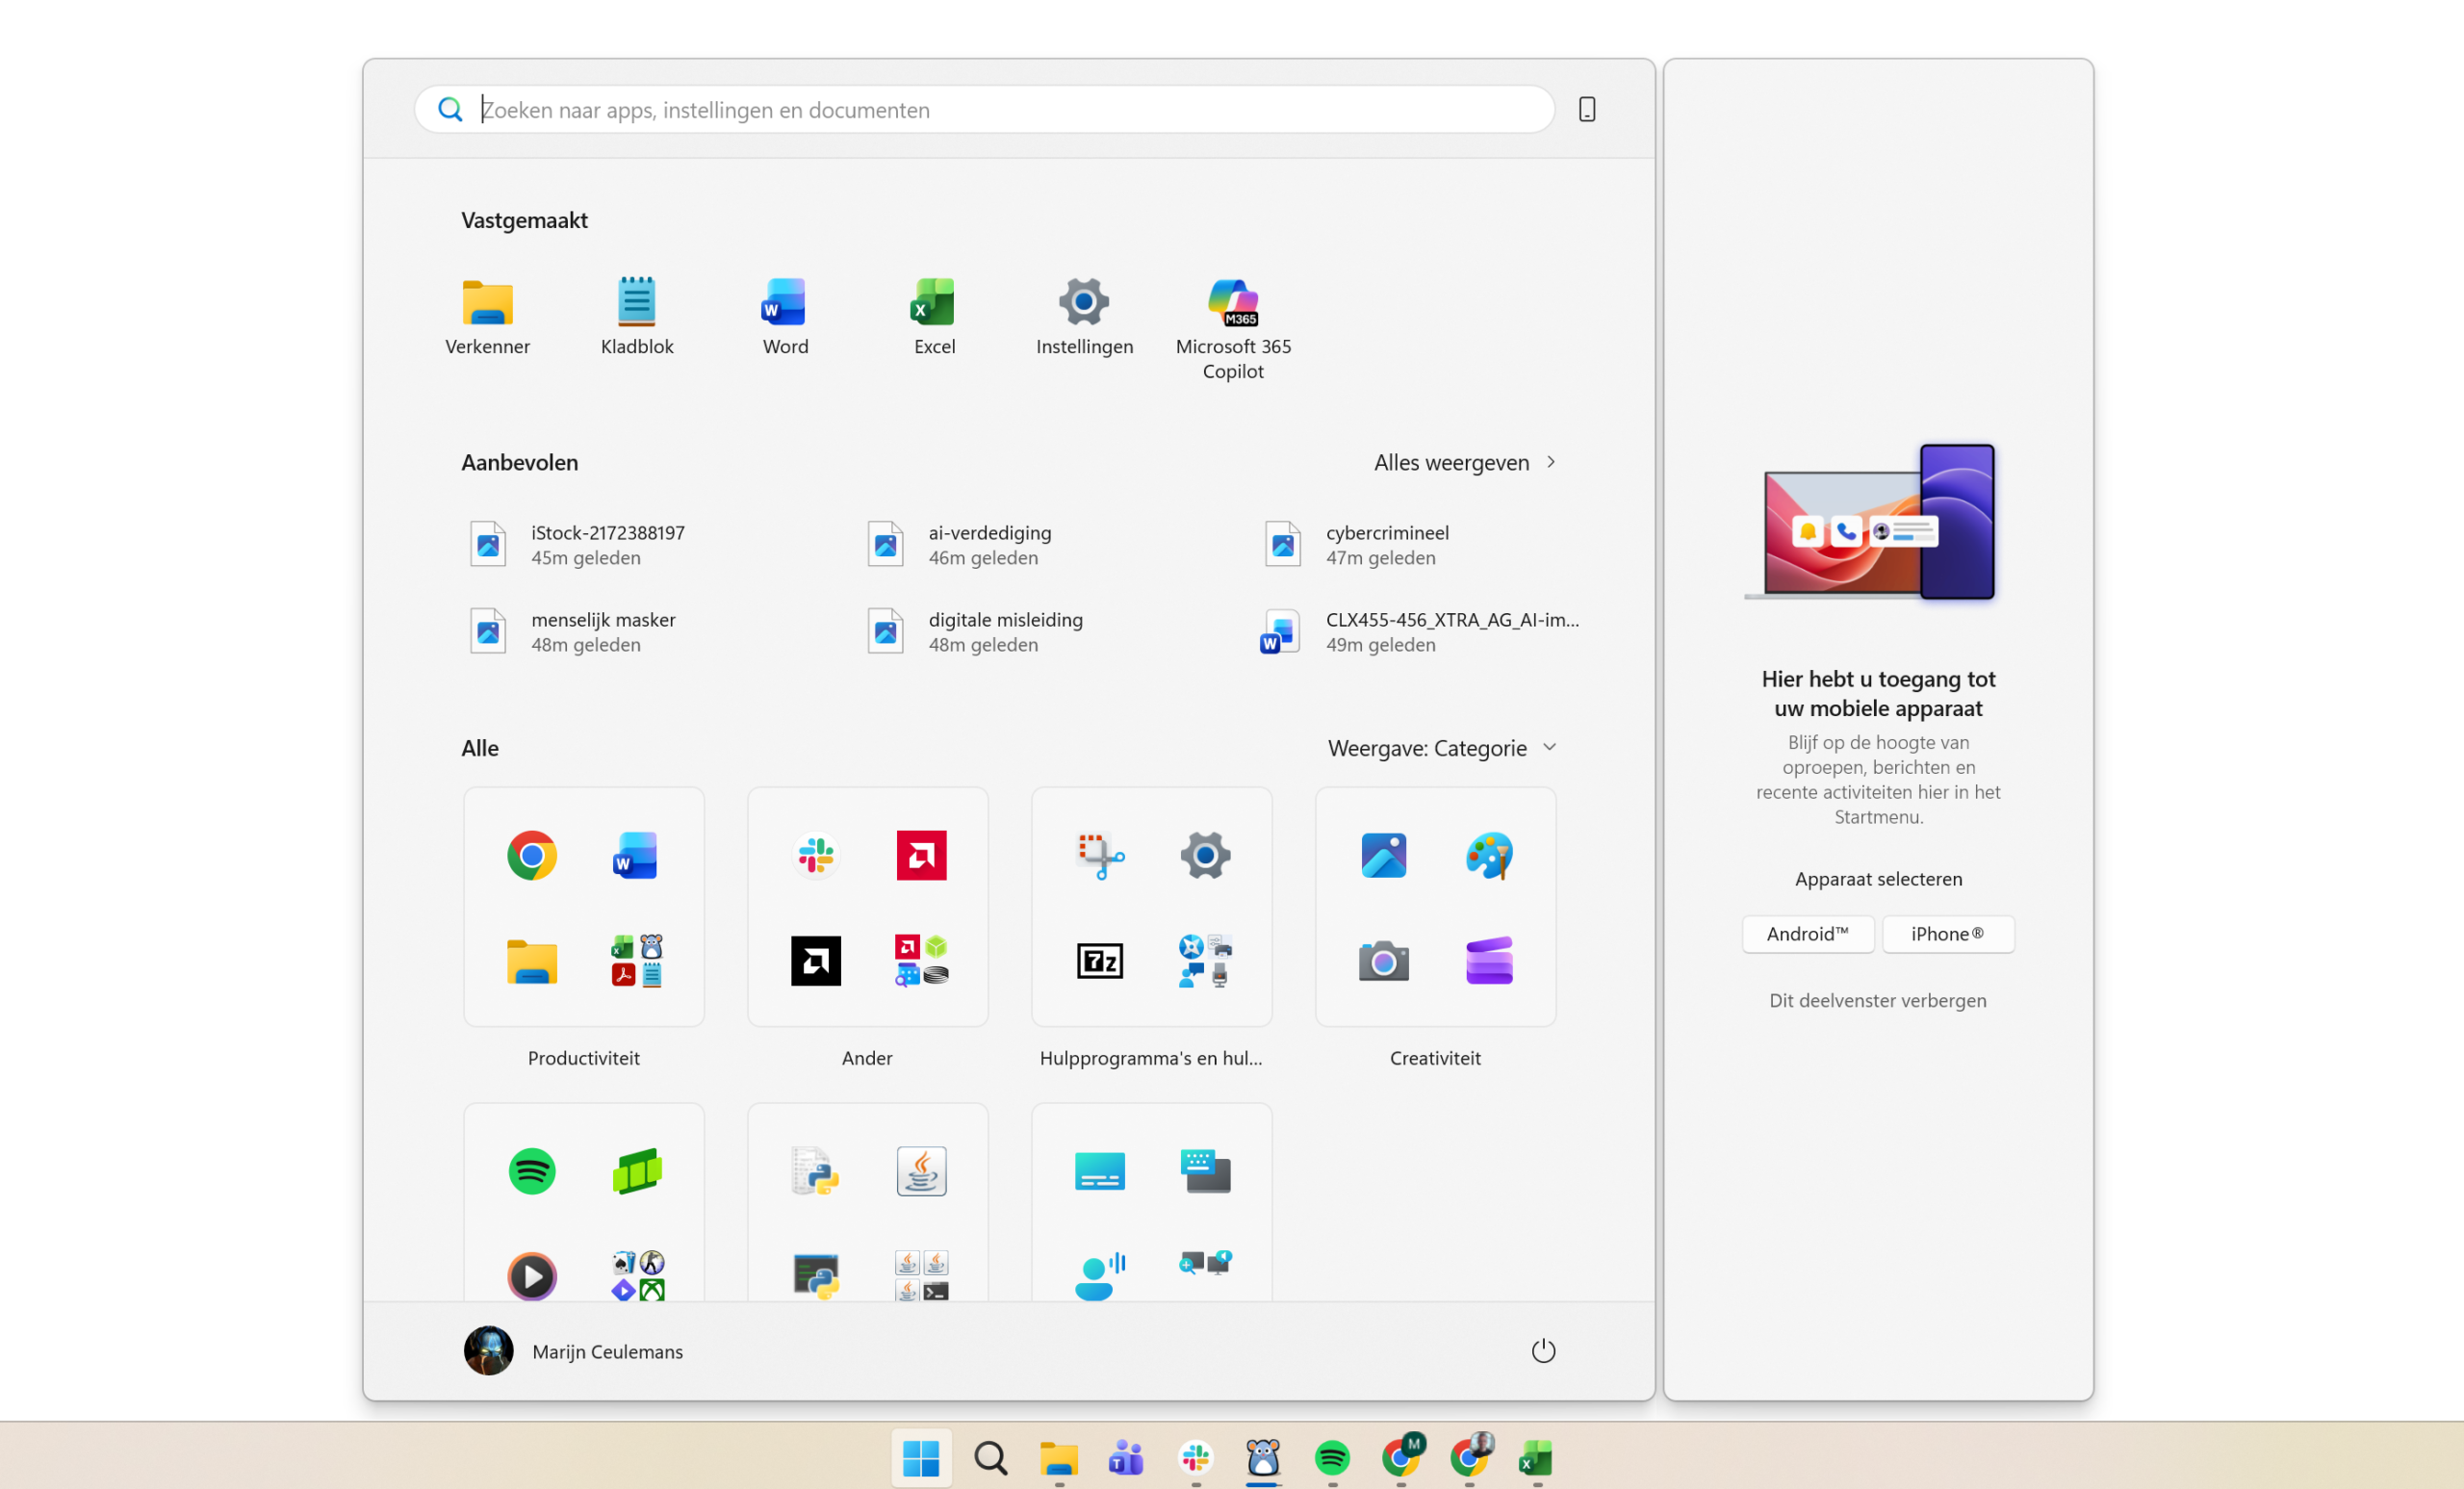Open Photos app in Creativiteit category
Image resolution: width=2464 pixels, height=1489 pixels.
pyautogui.click(x=1383, y=855)
